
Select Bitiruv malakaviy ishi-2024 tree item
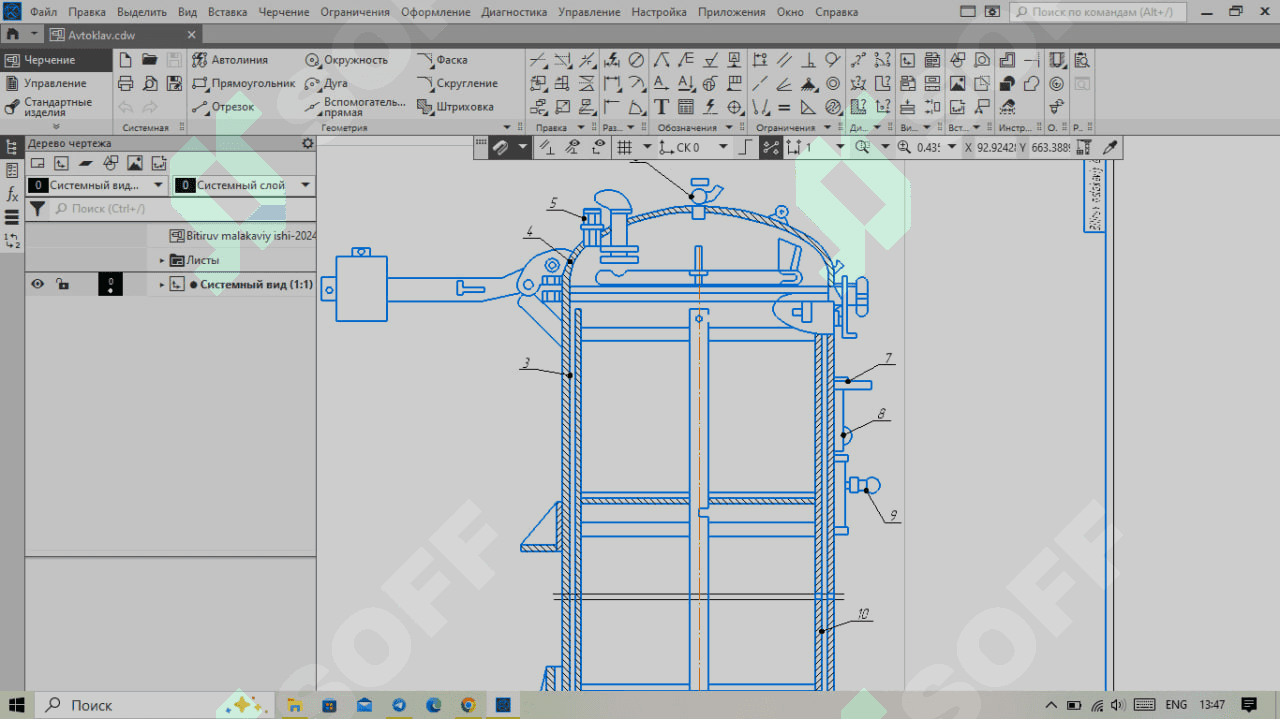(x=242, y=236)
